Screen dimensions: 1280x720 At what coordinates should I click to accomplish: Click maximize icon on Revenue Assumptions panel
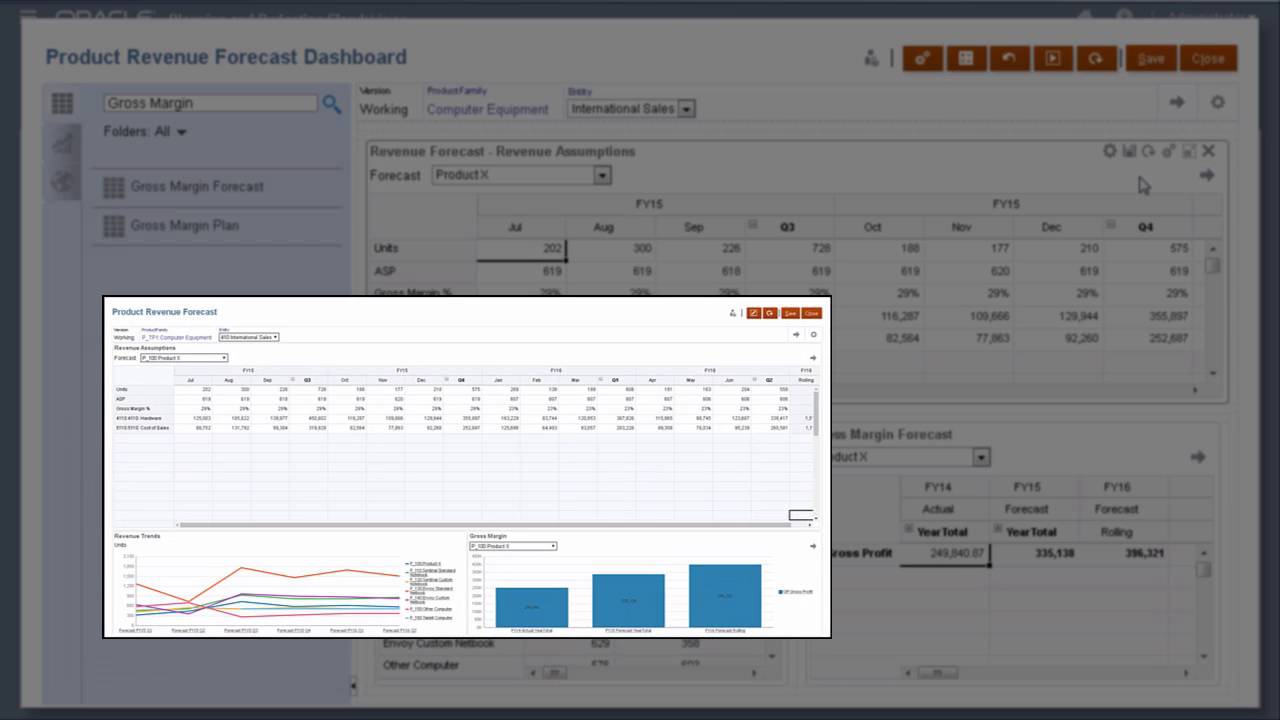click(1188, 151)
